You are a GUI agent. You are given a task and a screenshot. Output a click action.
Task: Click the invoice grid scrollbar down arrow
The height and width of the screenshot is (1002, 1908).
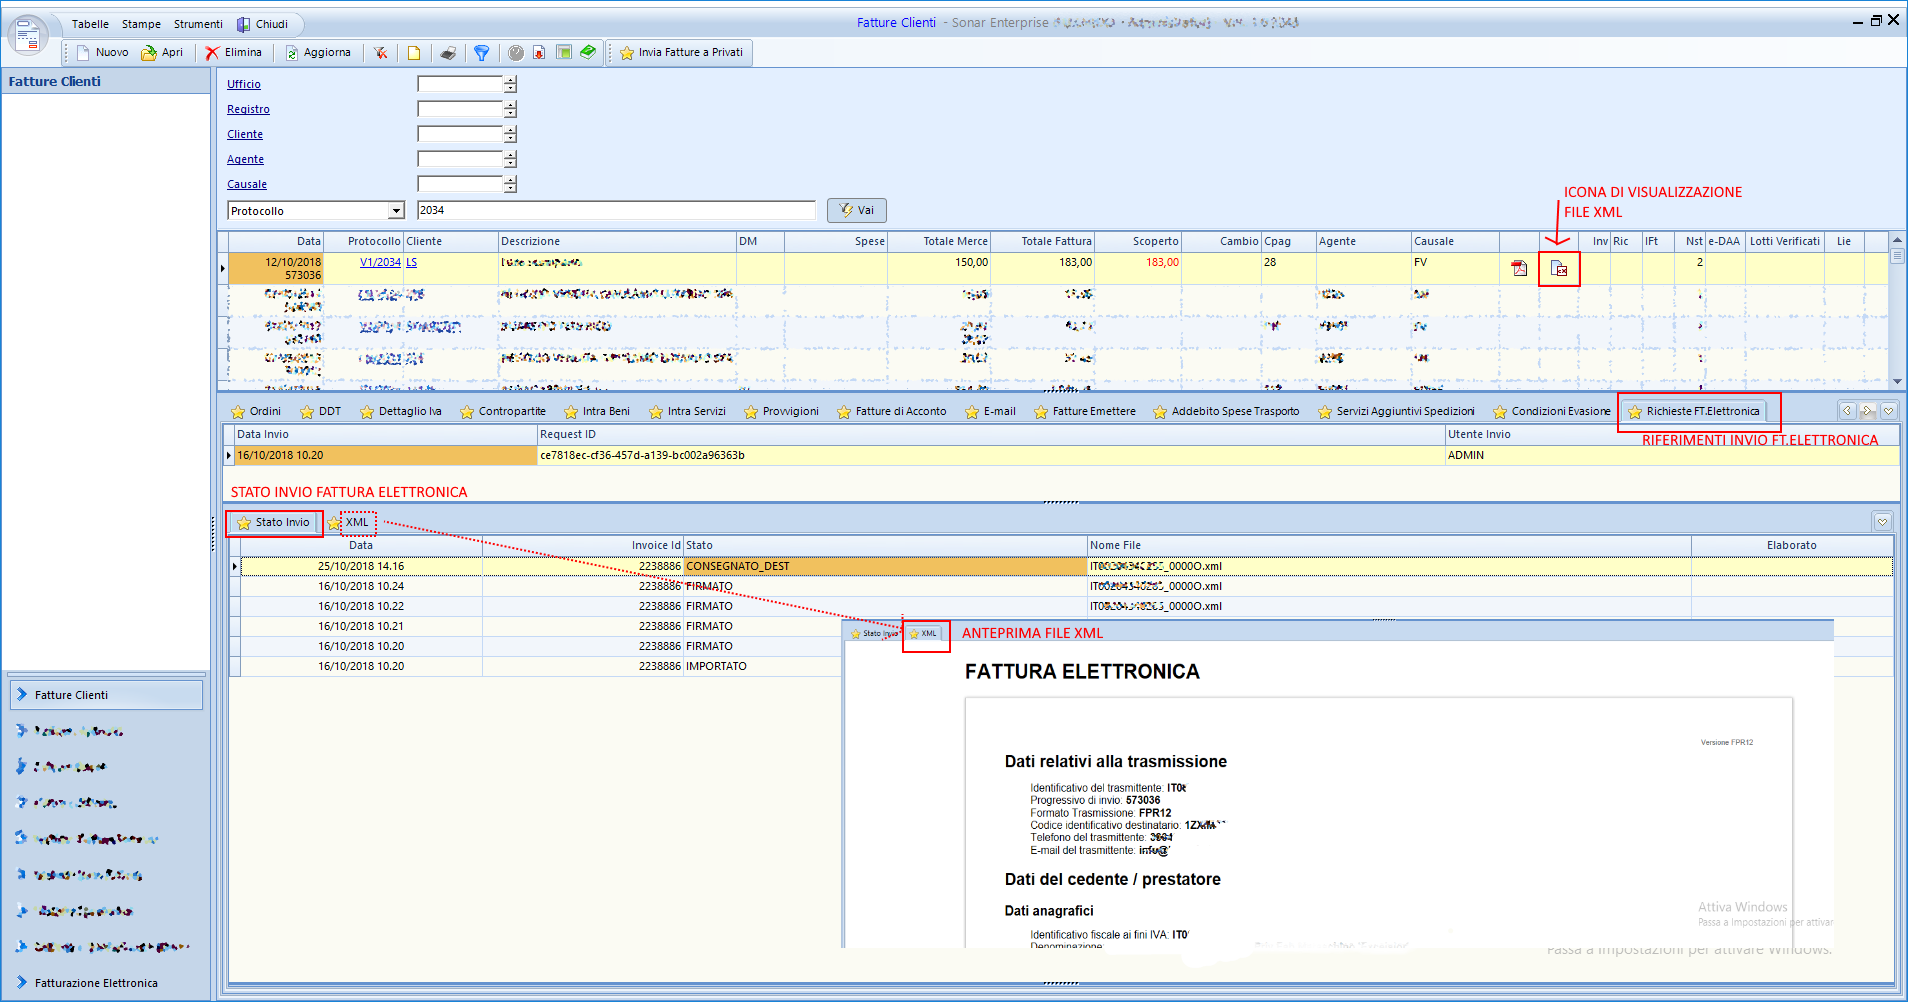pyautogui.click(x=1896, y=381)
